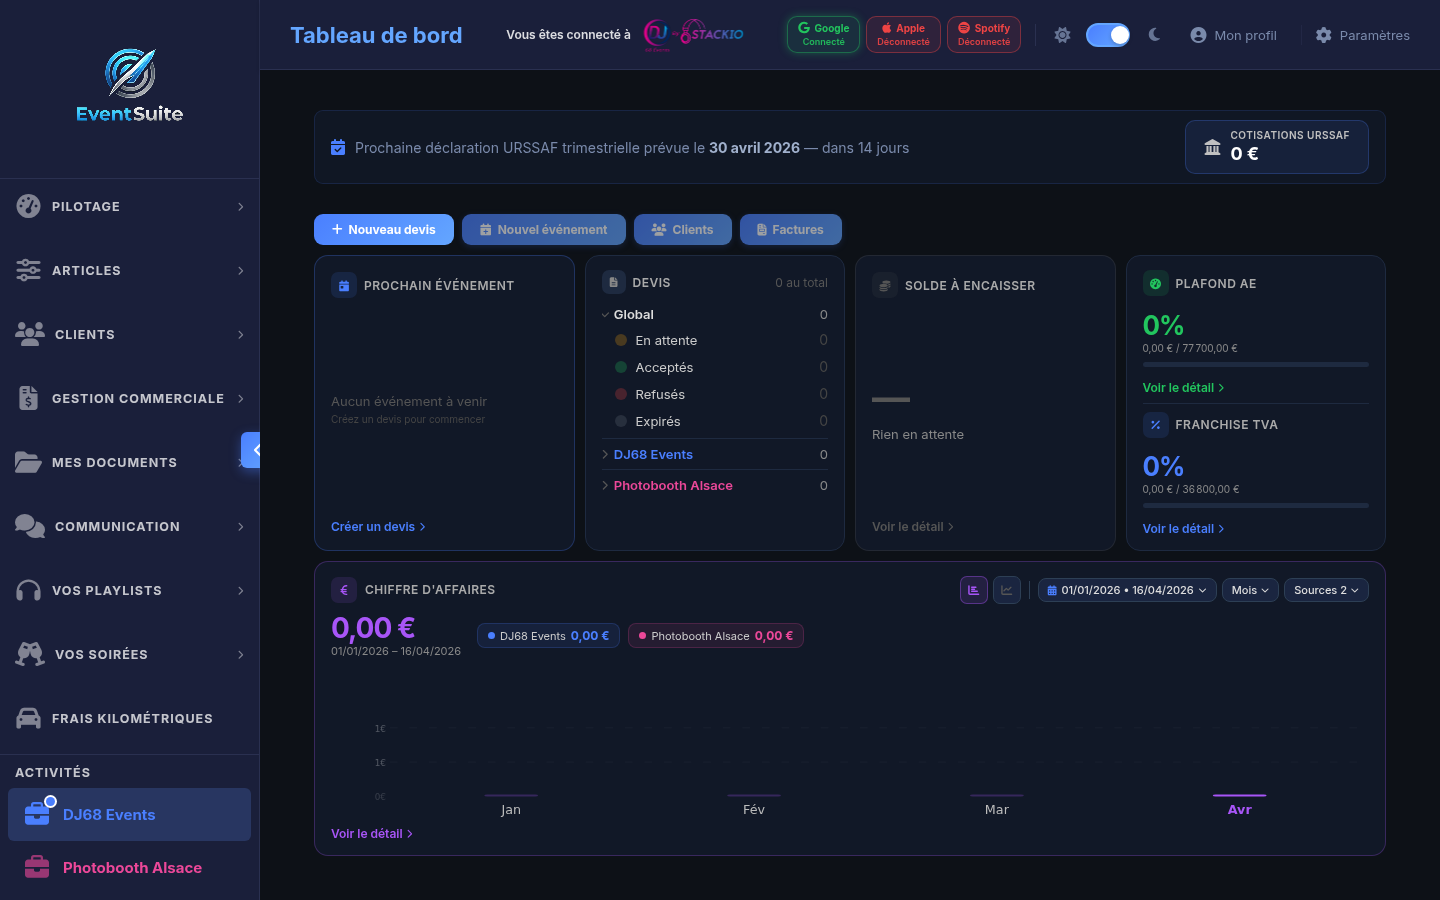Collapse the Global devis group
1440x900 pixels.
605,314
